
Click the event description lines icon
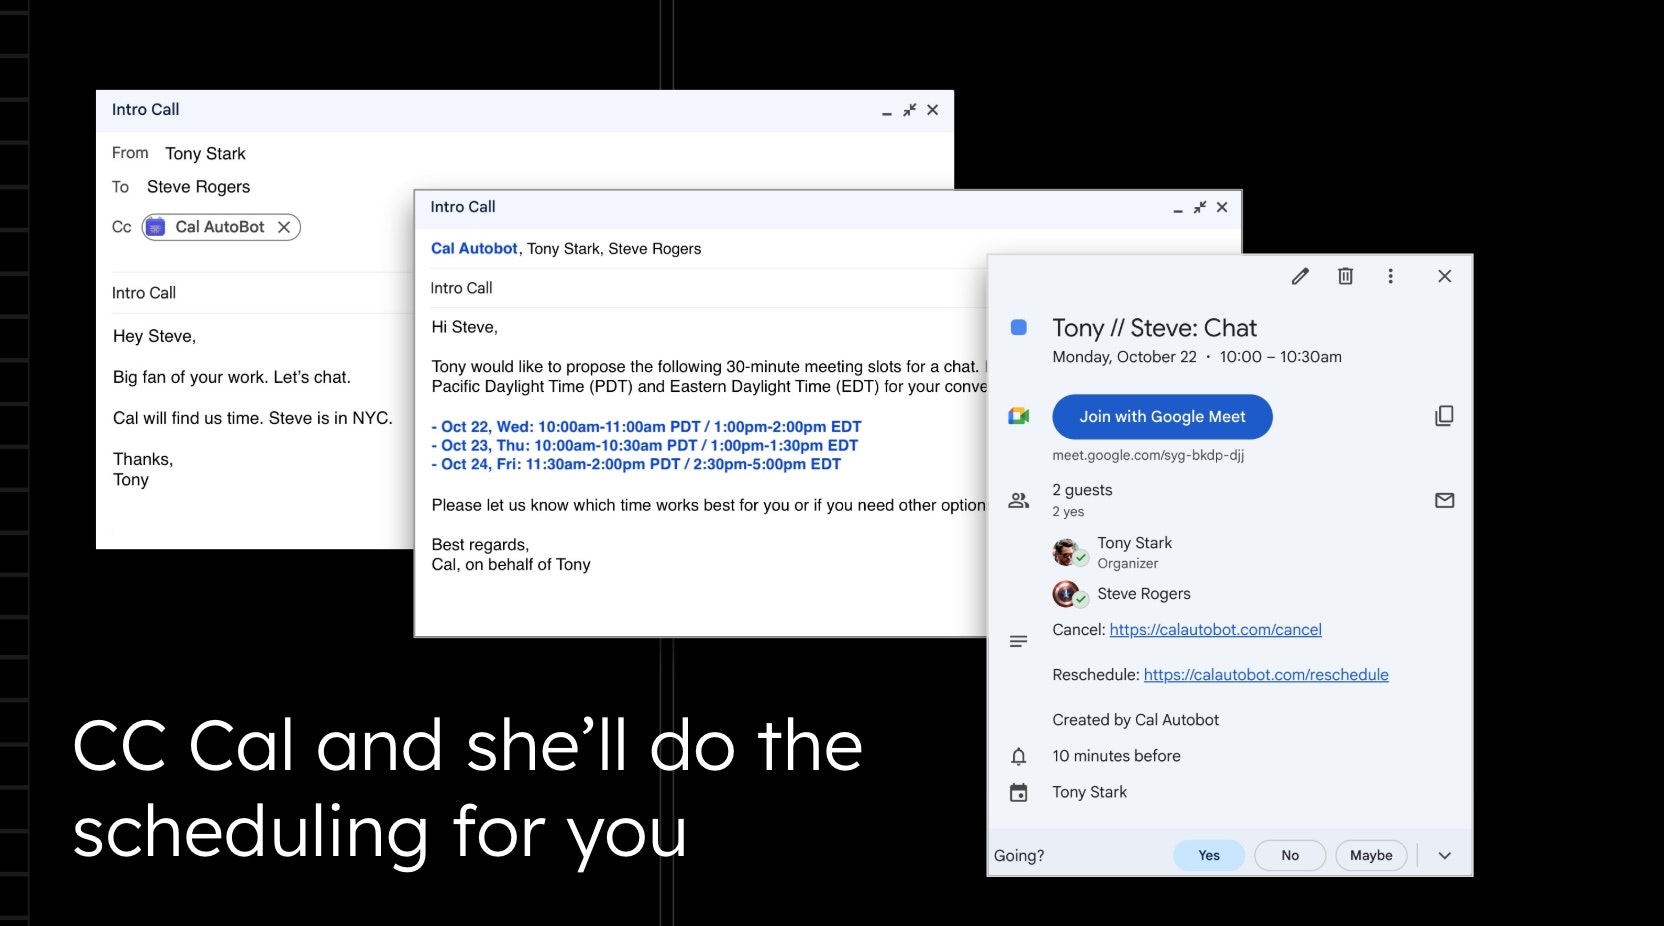coord(1019,641)
